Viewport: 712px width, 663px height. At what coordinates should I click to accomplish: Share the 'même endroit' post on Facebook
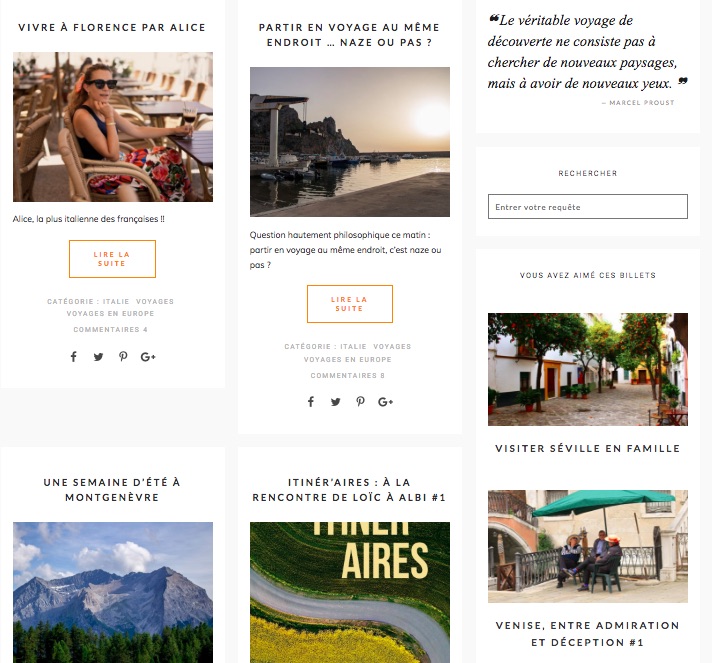click(x=311, y=401)
